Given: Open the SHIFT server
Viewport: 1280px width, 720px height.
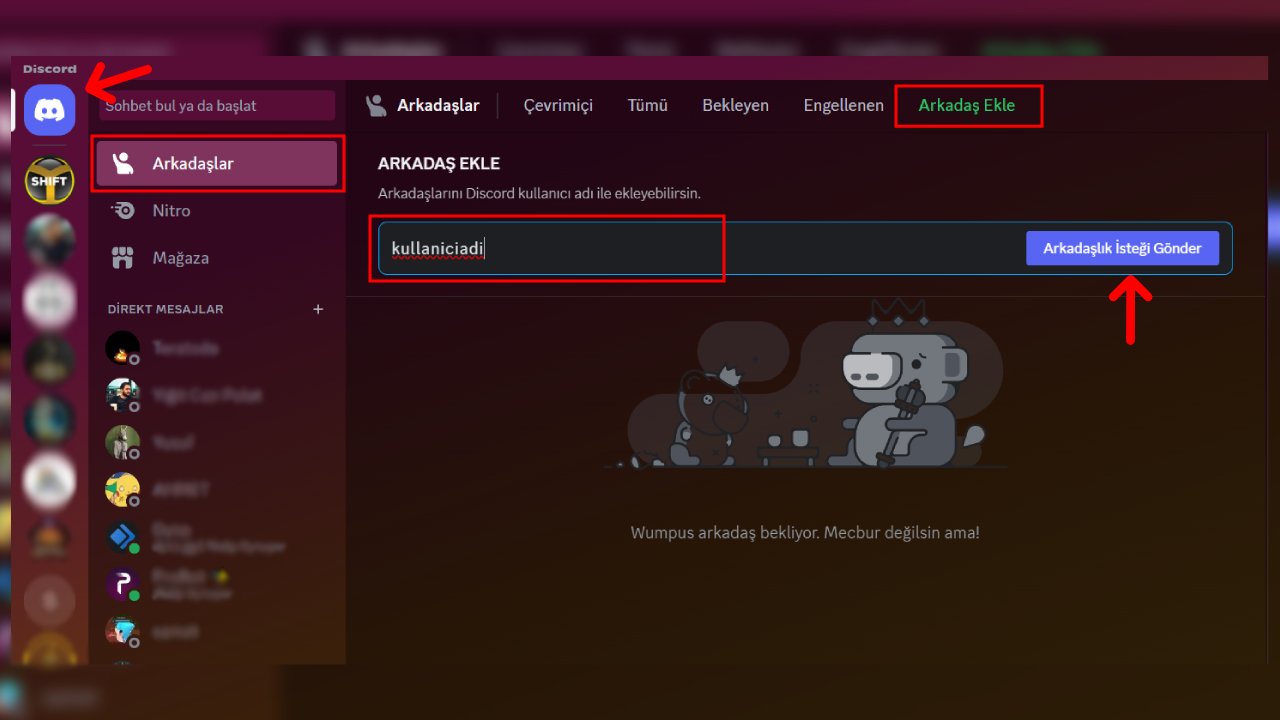Looking at the screenshot, I should pos(49,181).
